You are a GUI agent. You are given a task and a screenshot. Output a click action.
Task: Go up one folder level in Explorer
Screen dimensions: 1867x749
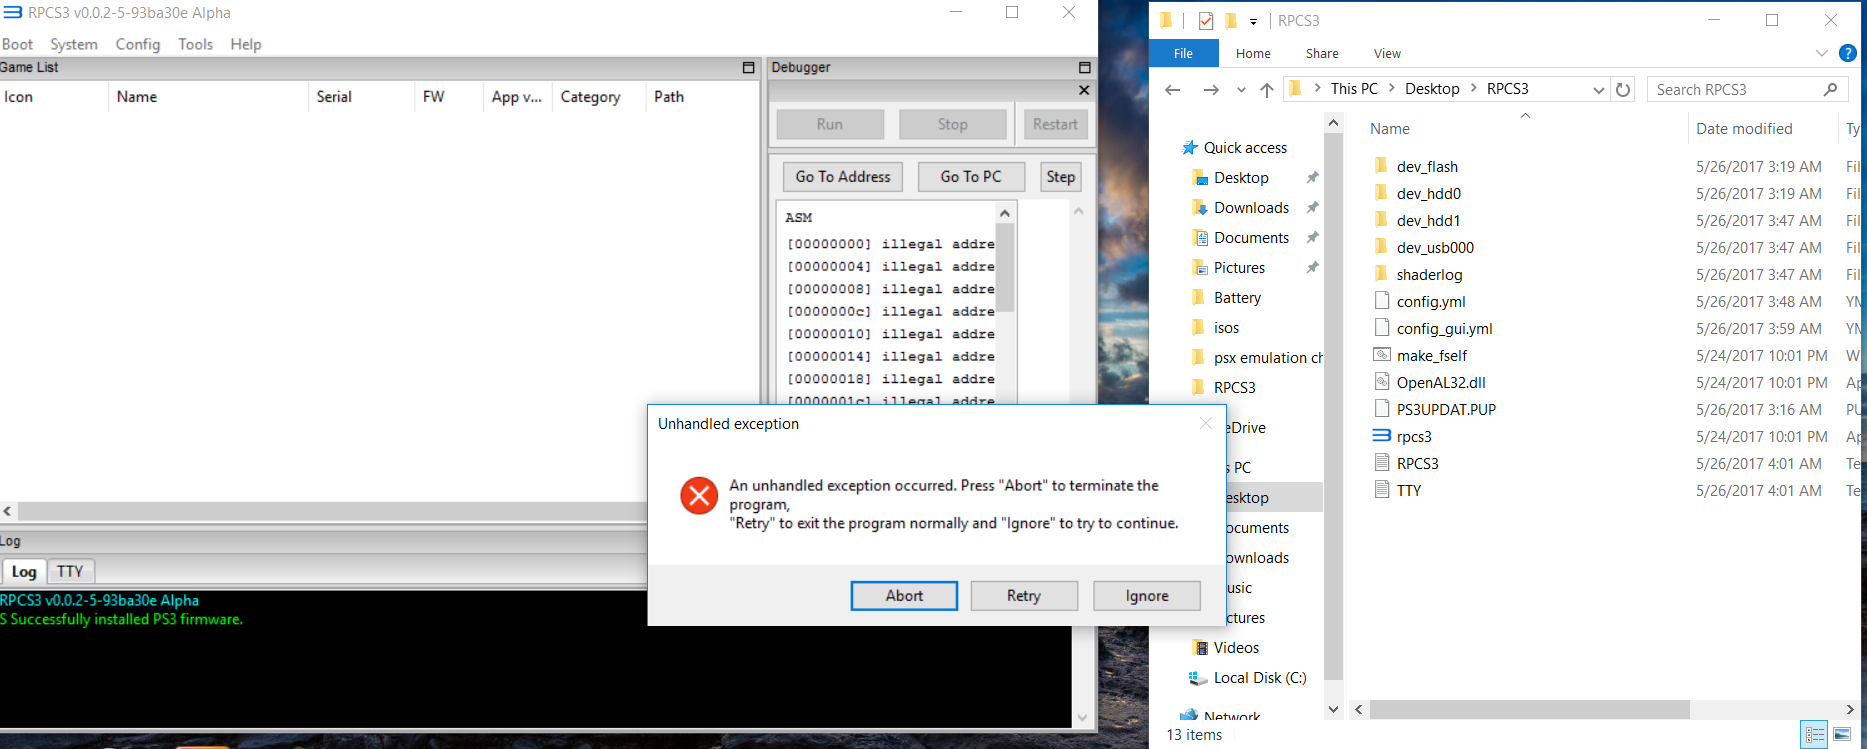pos(1267,90)
